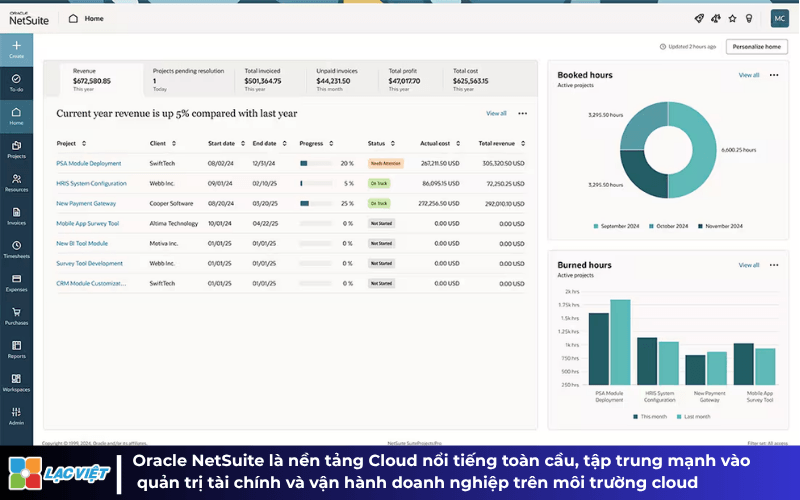Sort by Total revenue column arrows

pos(523,143)
